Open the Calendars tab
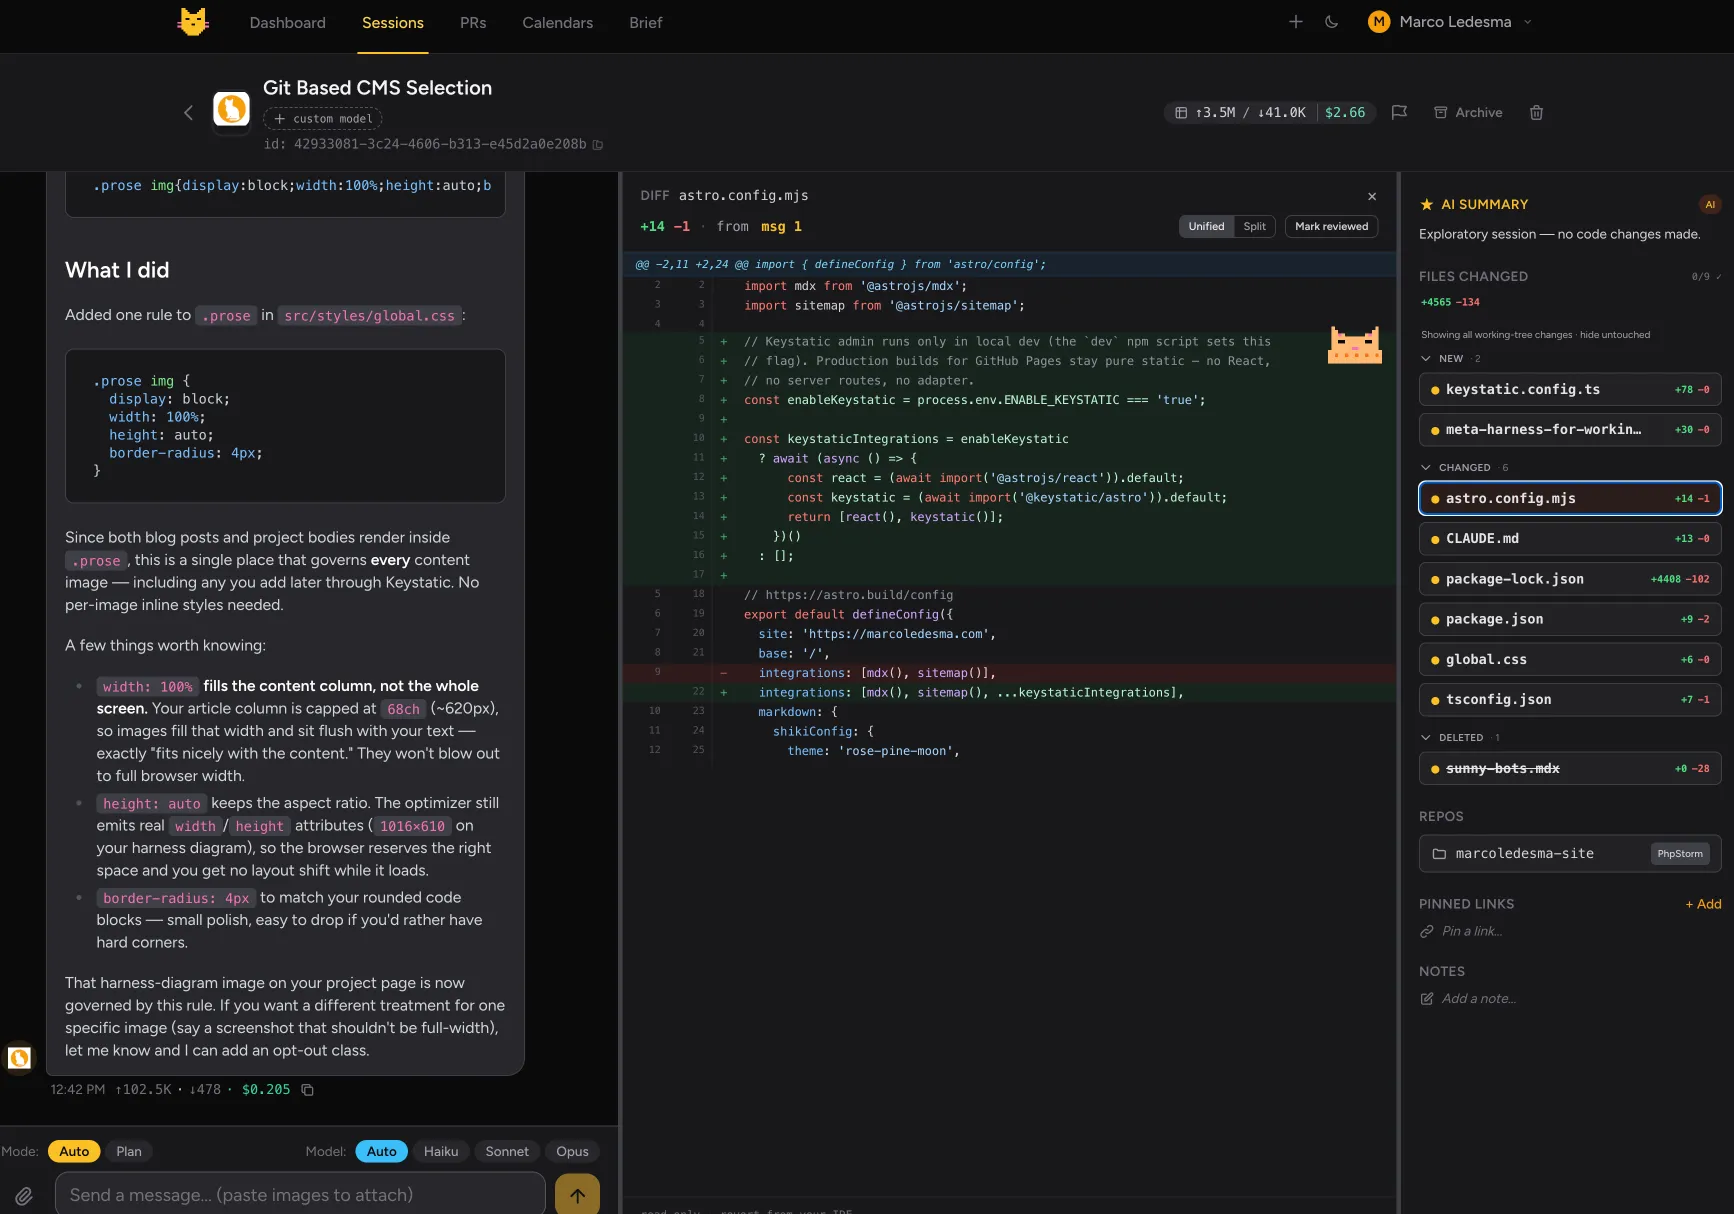1734x1214 pixels. 557,22
